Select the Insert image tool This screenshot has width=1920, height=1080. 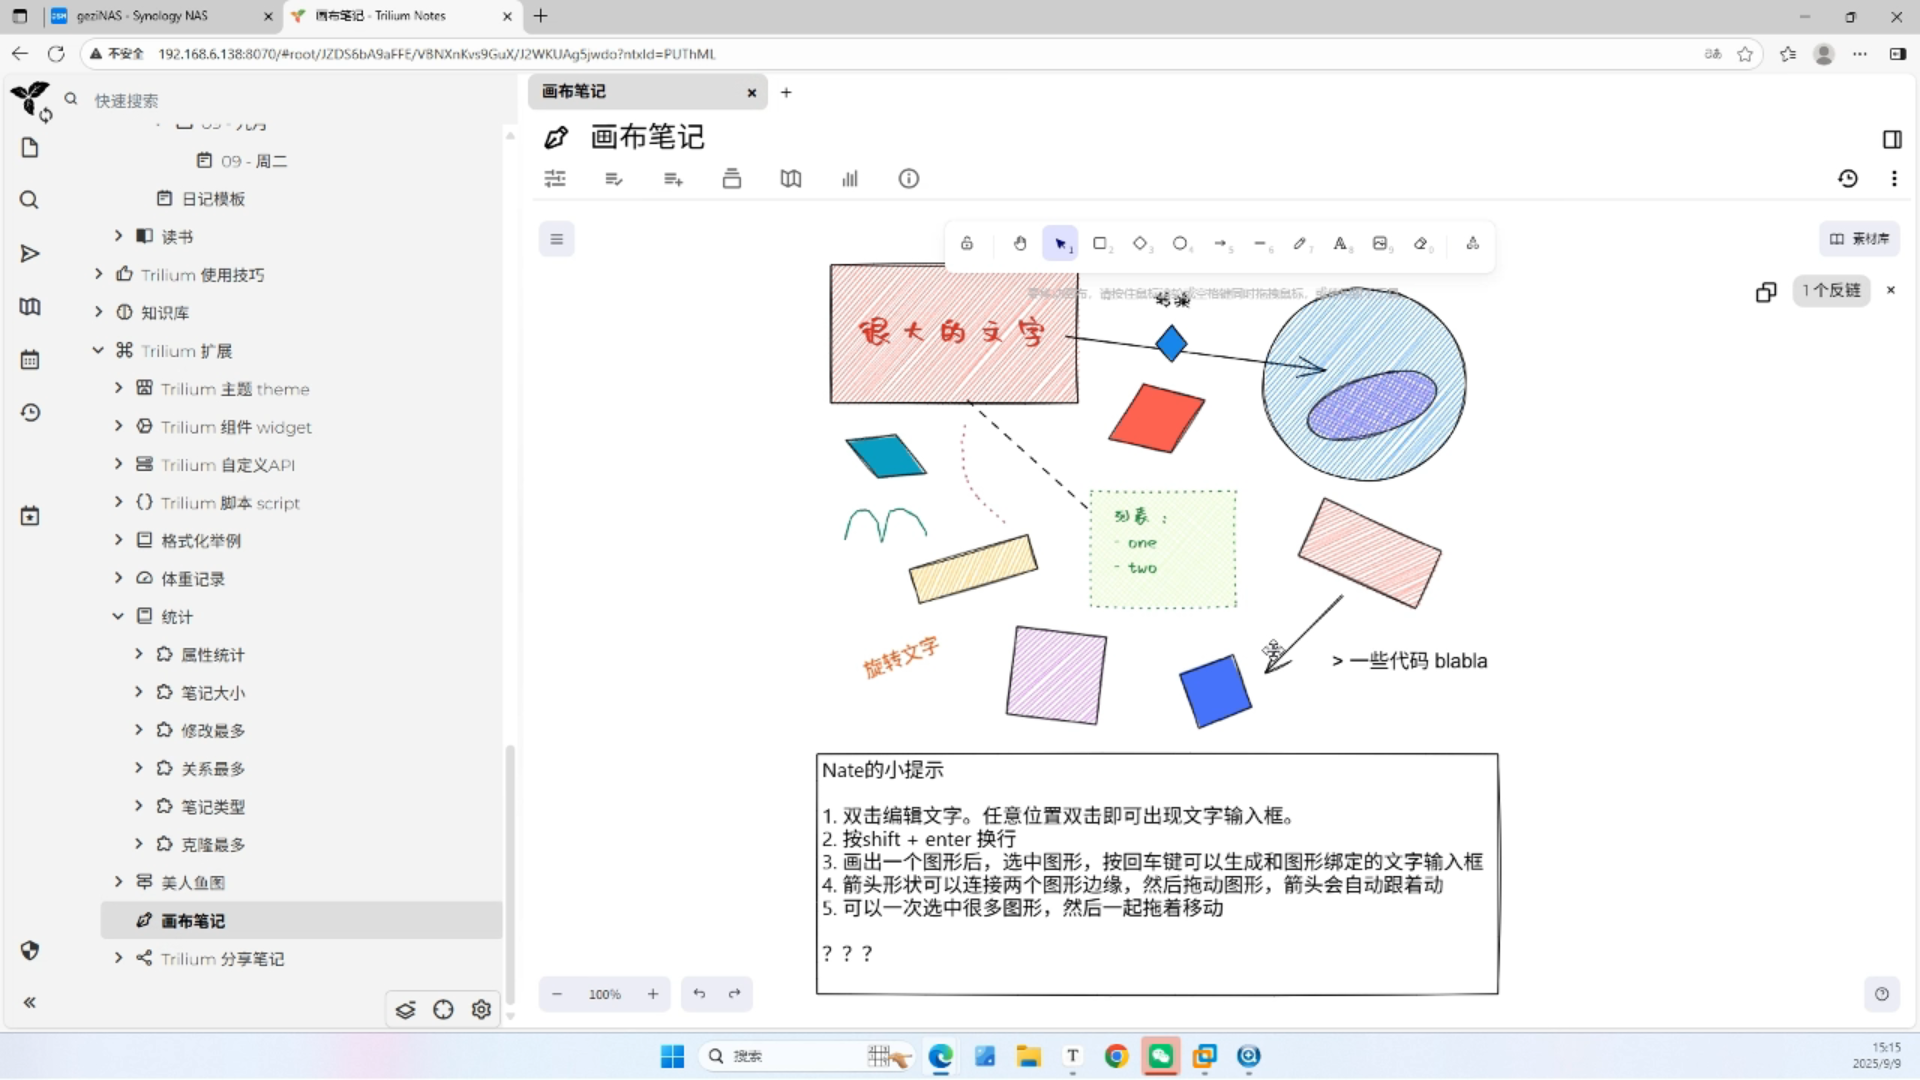coord(1380,243)
